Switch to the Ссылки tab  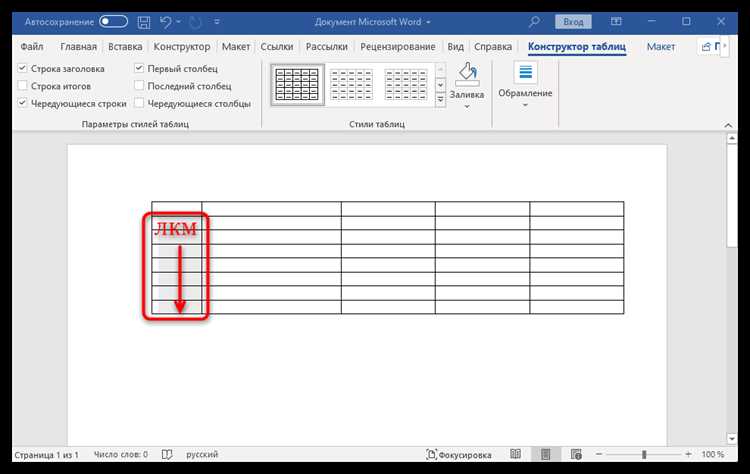[276, 46]
